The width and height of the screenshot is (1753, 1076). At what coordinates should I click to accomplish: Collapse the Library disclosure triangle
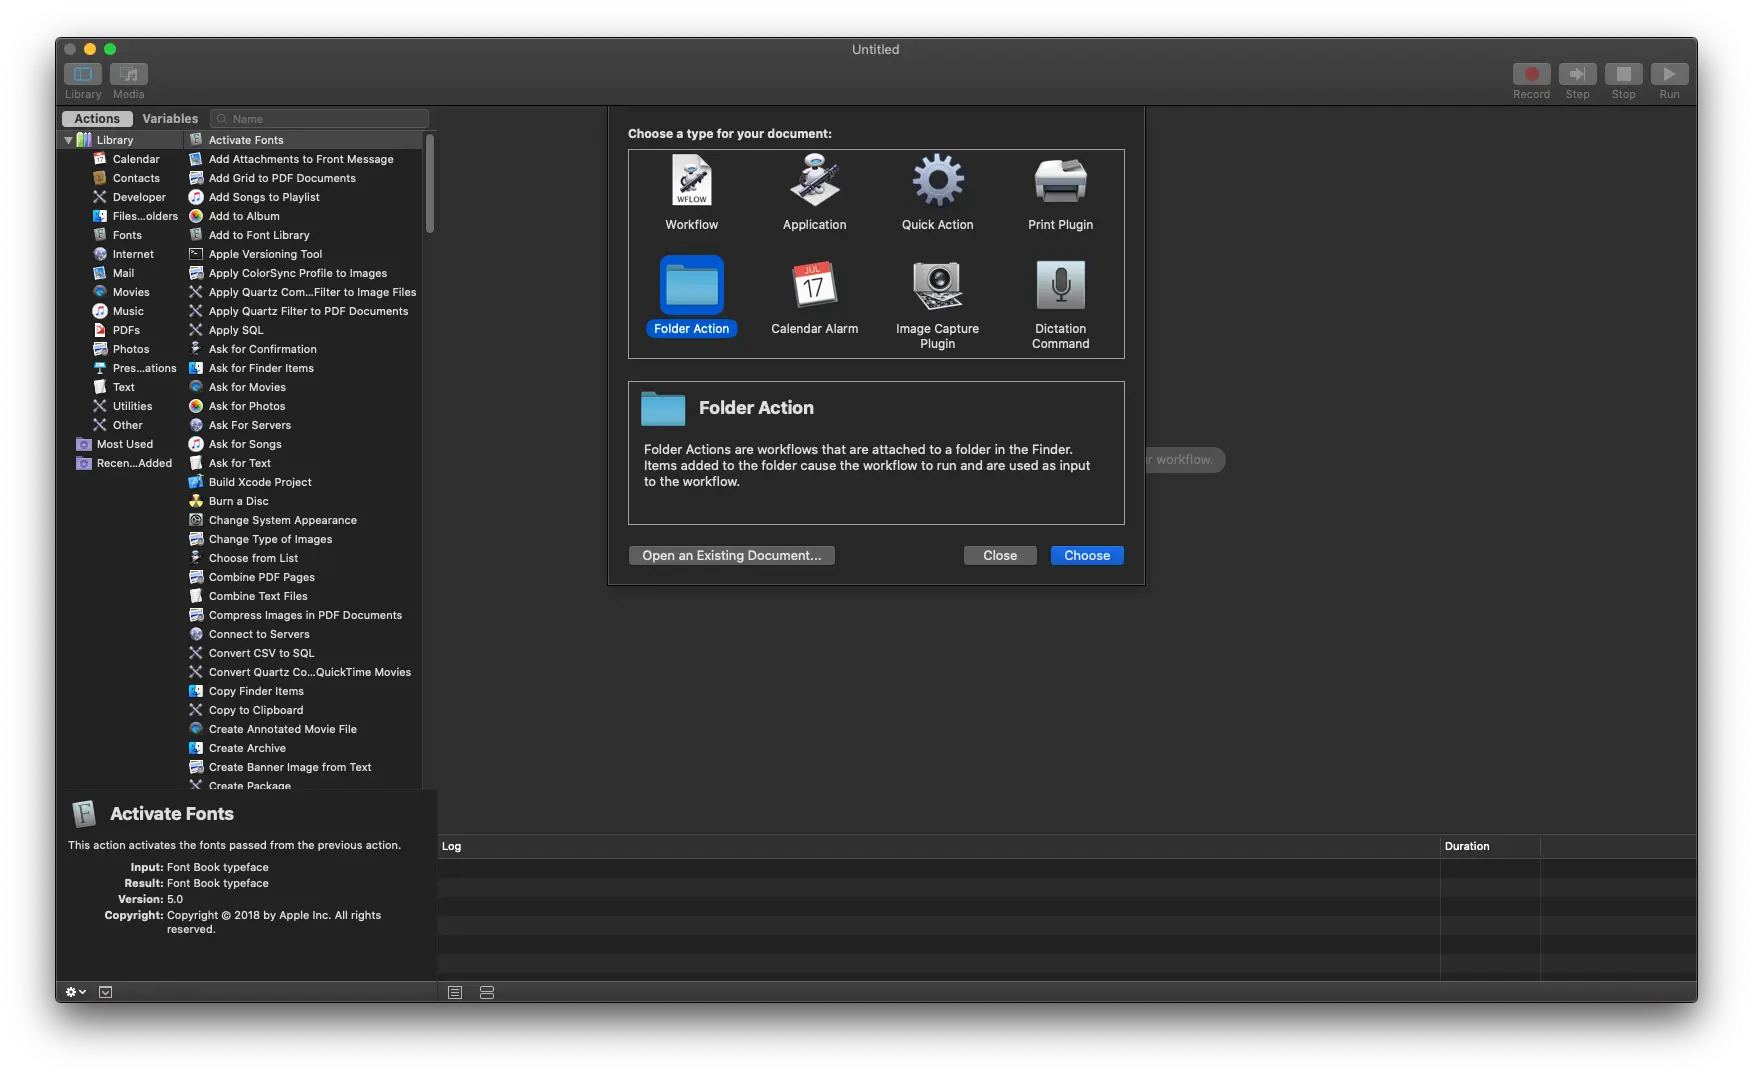[x=68, y=140]
